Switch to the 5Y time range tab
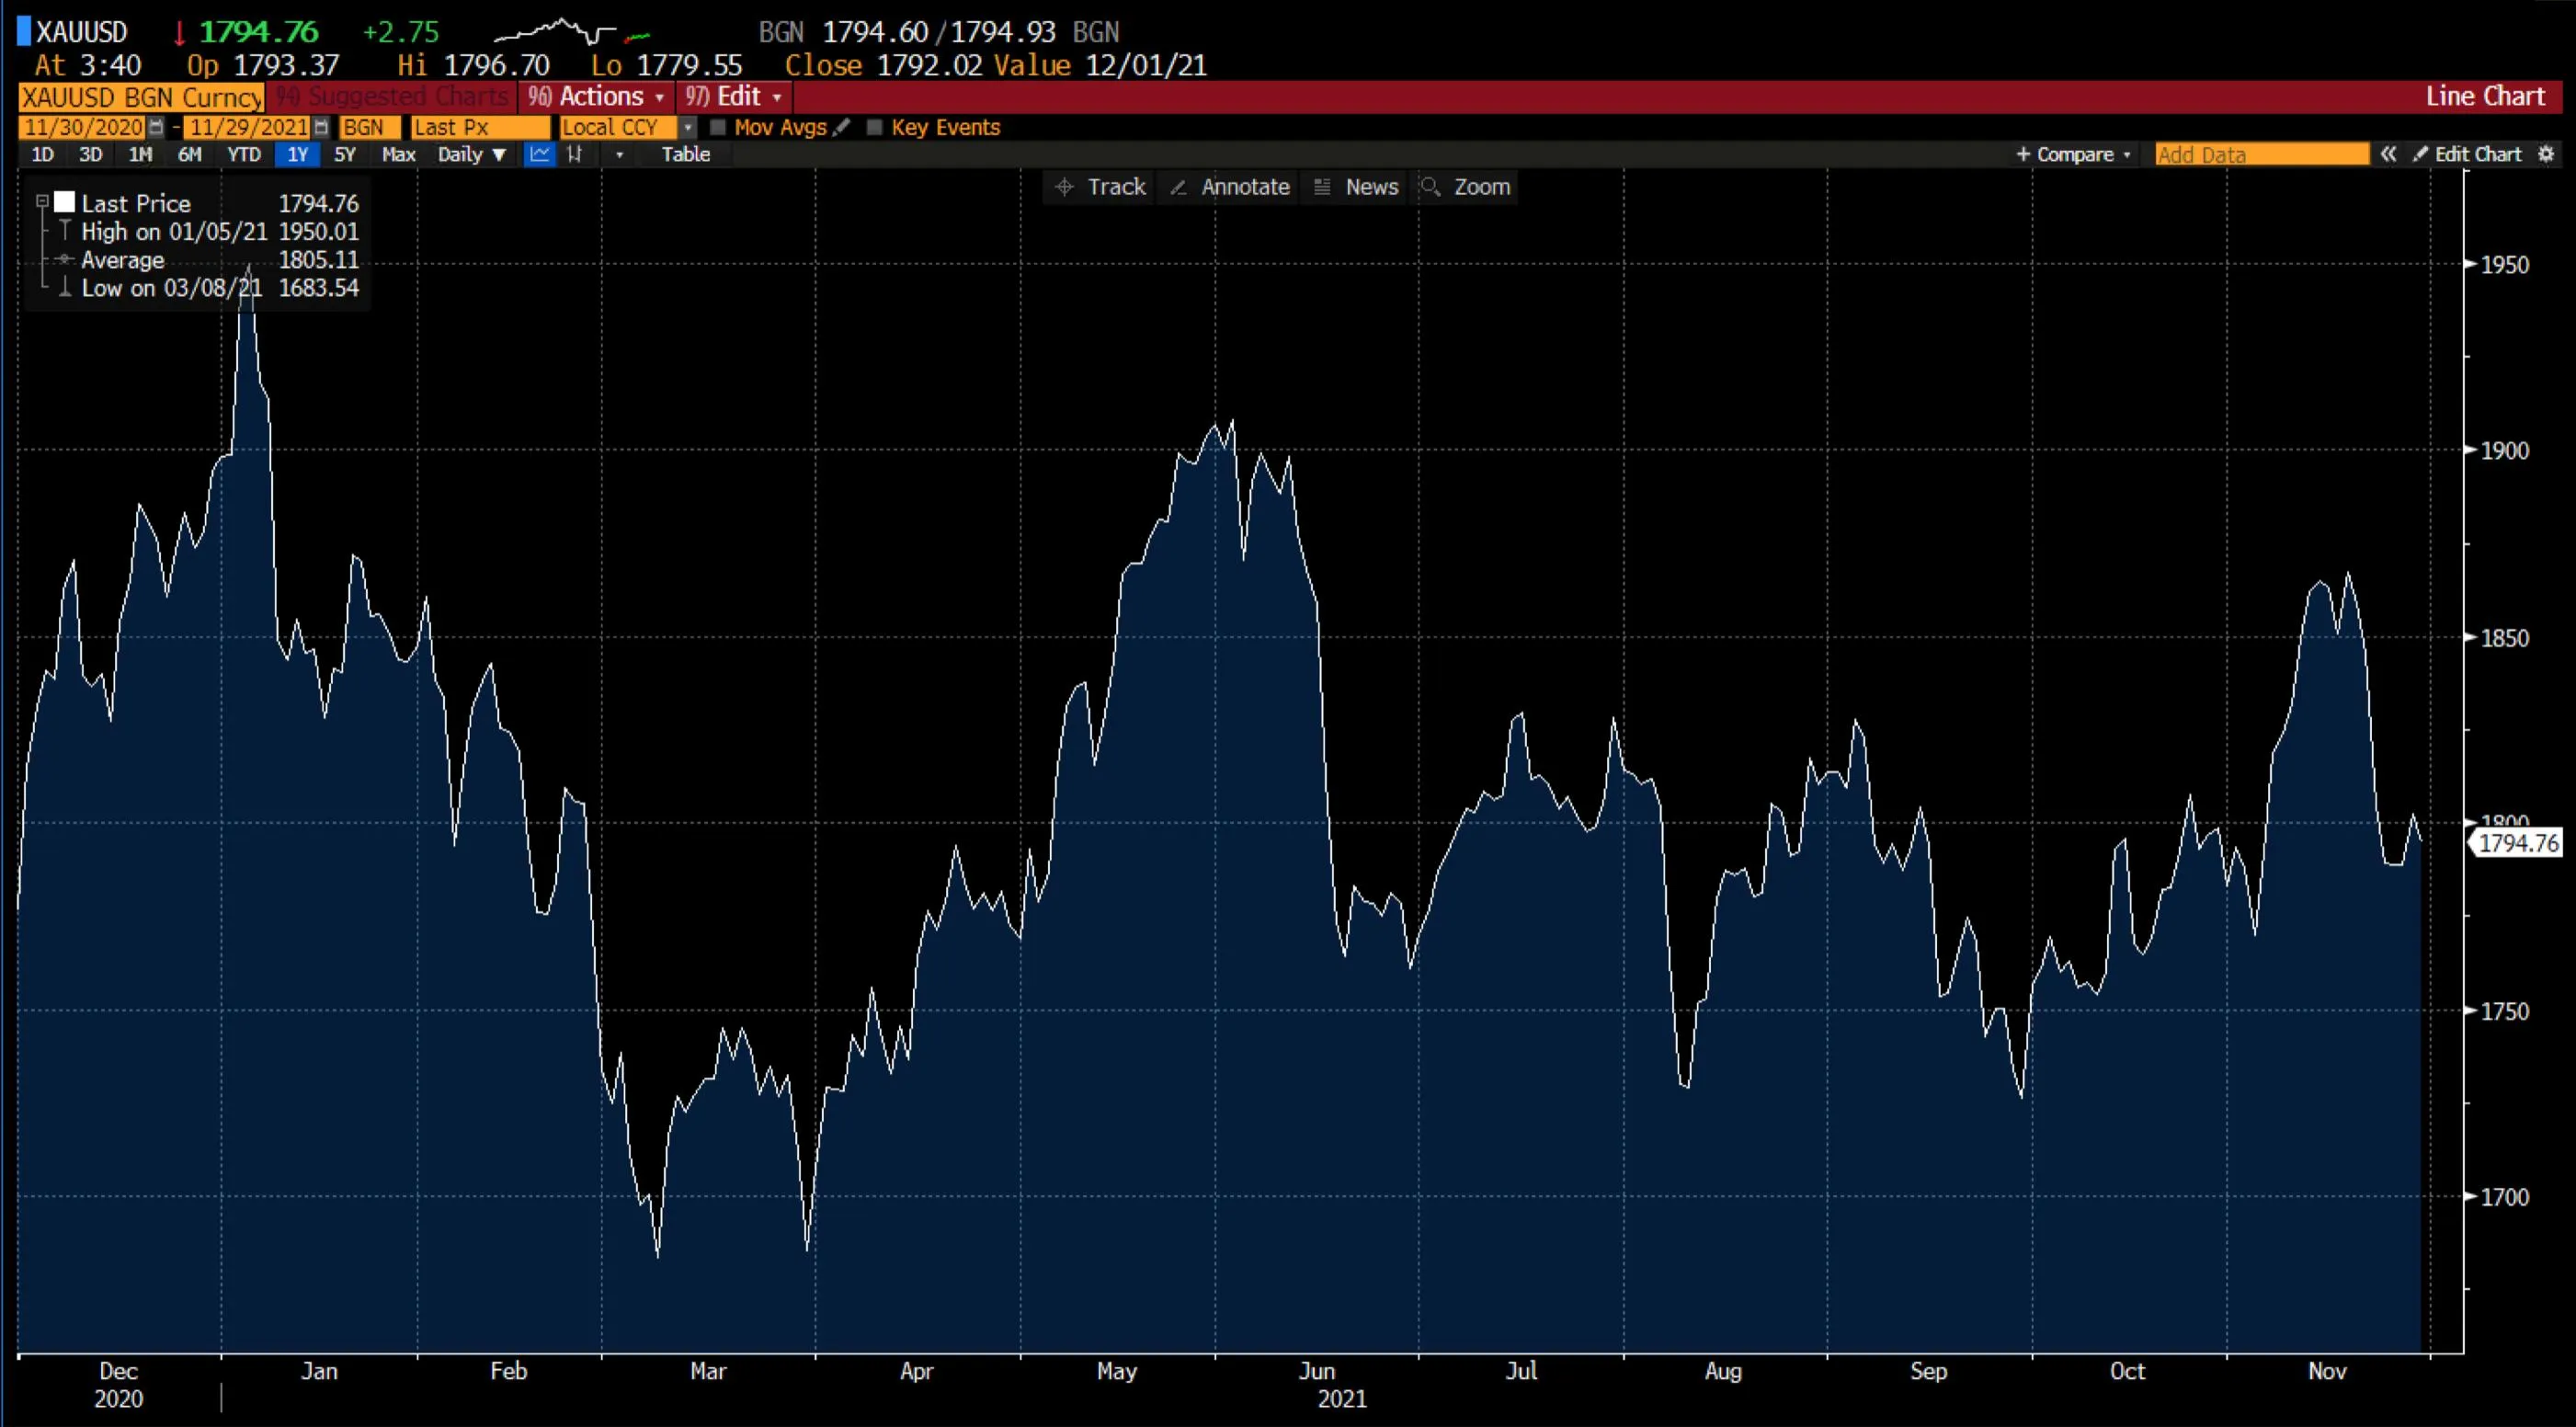The image size is (2576, 1427). [x=344, y=155]
